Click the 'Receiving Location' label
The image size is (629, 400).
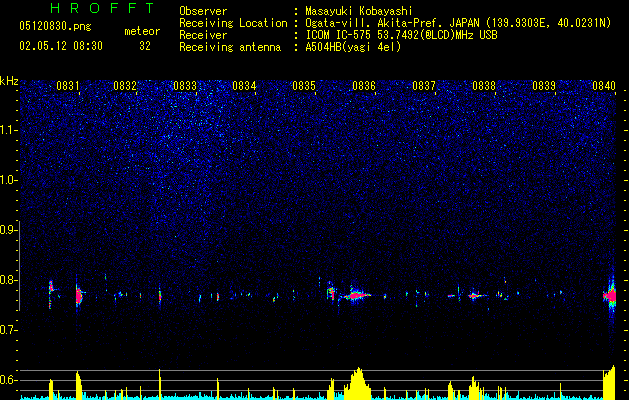233,23
